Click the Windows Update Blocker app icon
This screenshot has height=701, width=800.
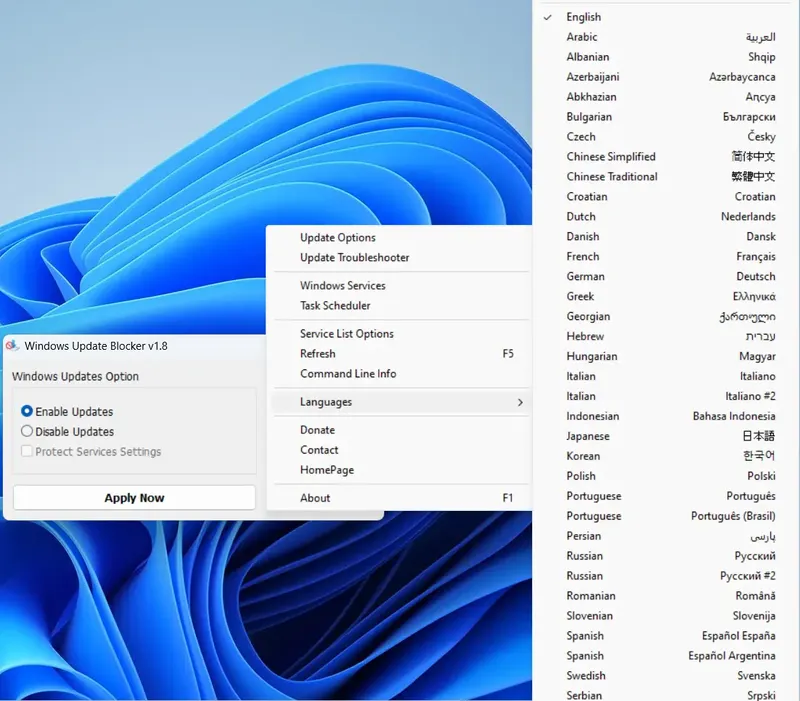[12, 346]
